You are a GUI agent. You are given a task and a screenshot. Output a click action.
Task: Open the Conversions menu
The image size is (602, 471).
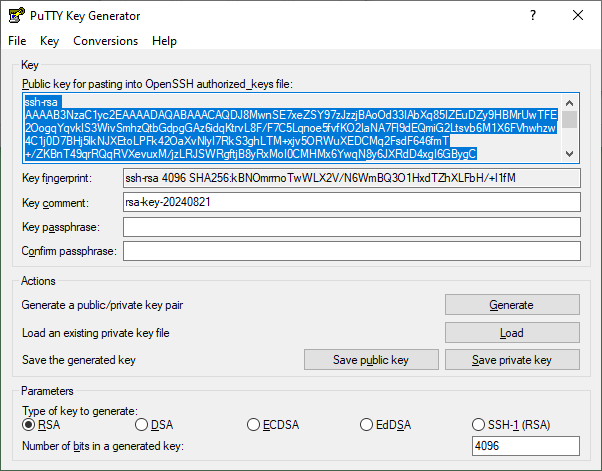[106, 41]
